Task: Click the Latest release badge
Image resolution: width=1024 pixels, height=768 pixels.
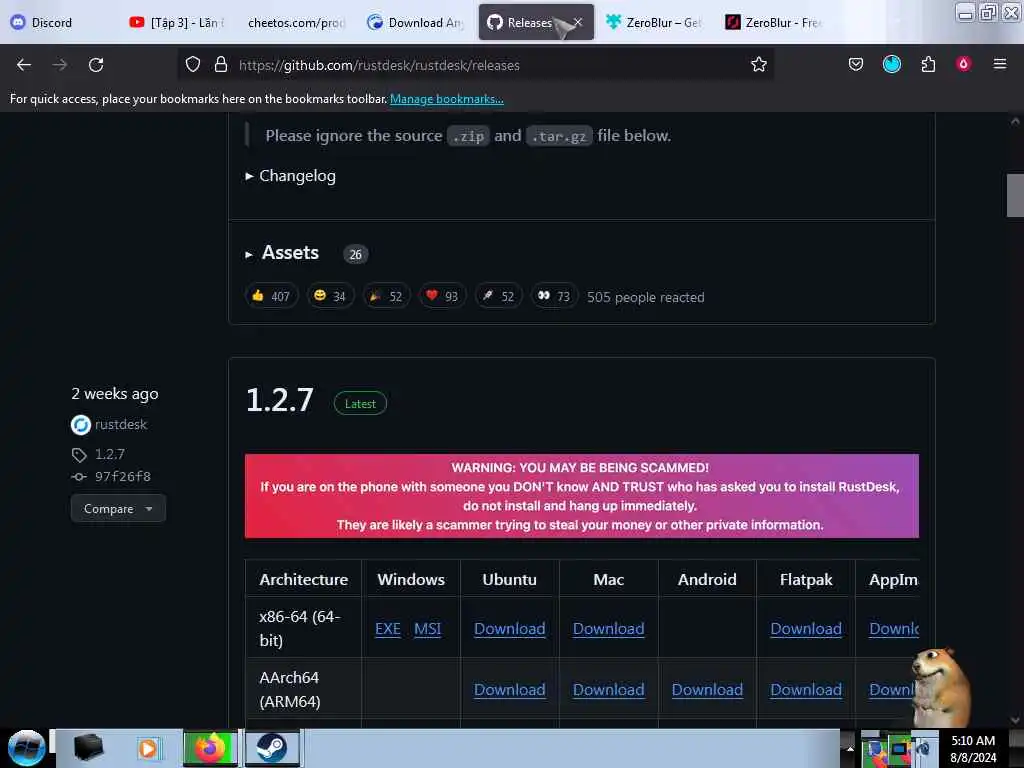Action: [x=360, y=404]
